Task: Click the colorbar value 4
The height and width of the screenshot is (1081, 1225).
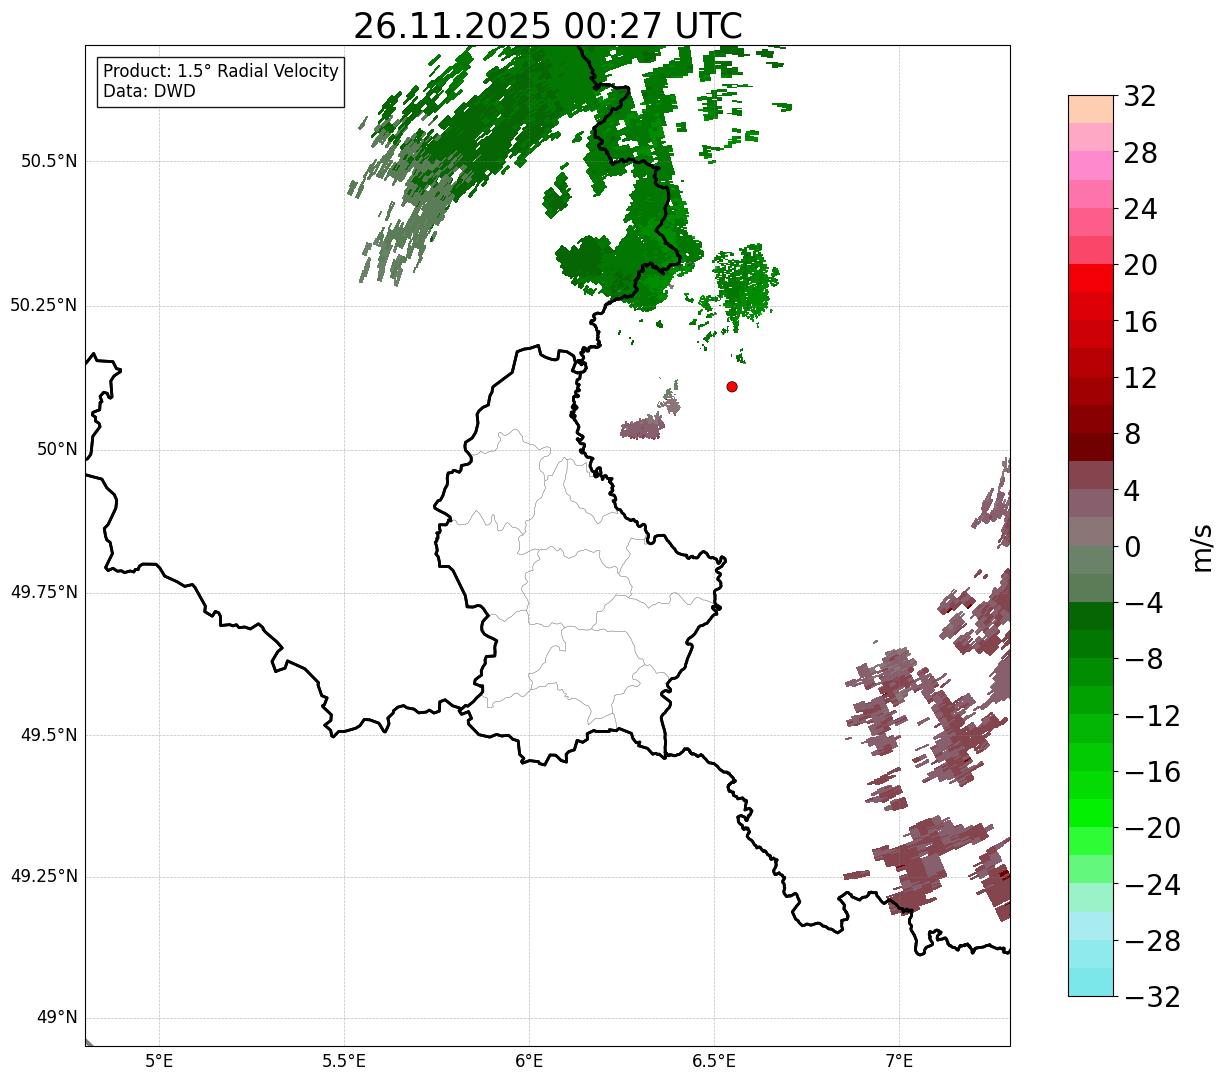Action: click(x=1132, y=491)
